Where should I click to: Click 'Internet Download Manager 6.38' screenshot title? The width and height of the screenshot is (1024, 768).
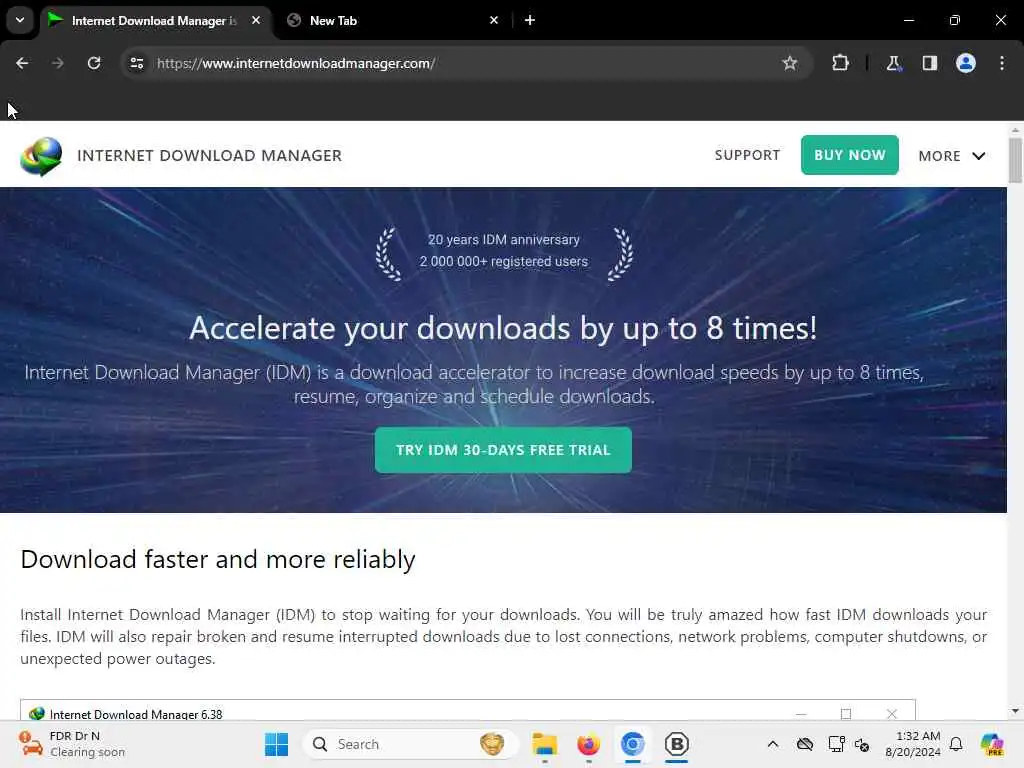[x=136, y=714]
